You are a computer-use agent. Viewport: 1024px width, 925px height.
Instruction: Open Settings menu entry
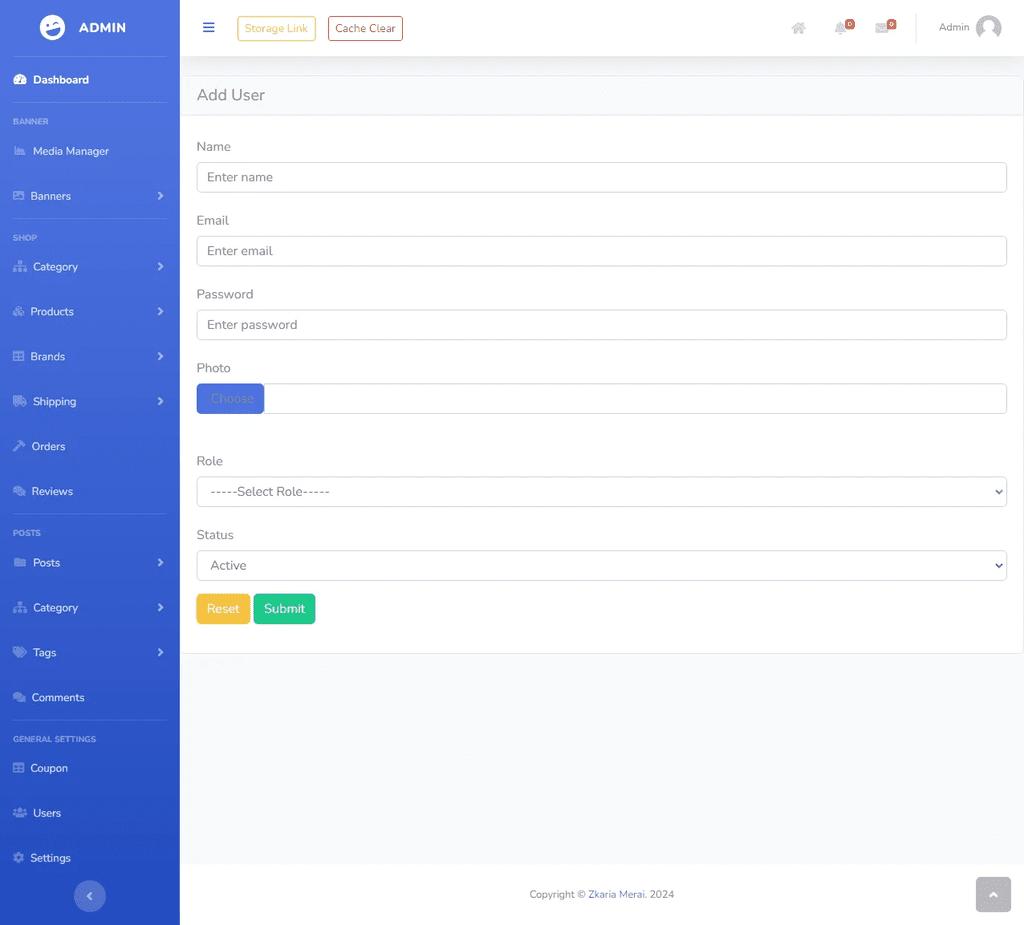[x=50, y=858]
